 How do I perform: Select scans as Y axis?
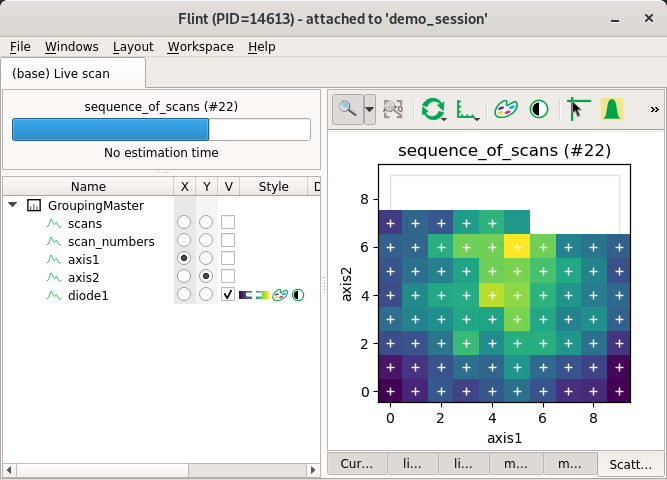(206, 222)
